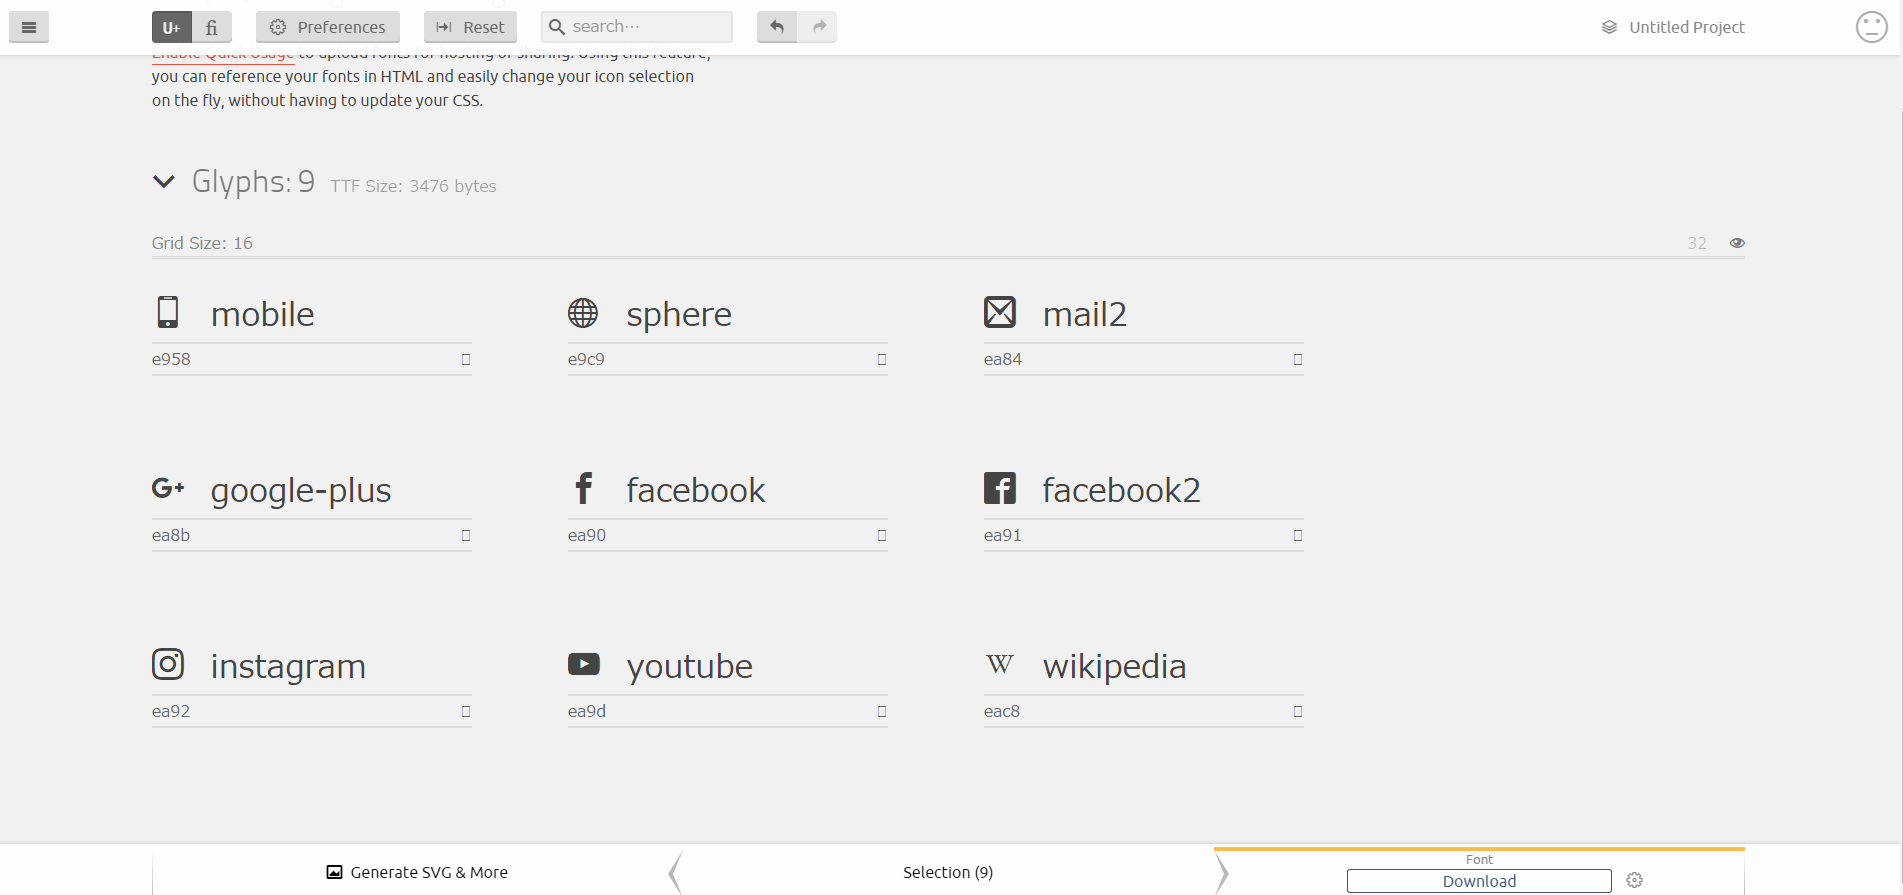Click the youtube glyph icon

[x=584, y=664]
